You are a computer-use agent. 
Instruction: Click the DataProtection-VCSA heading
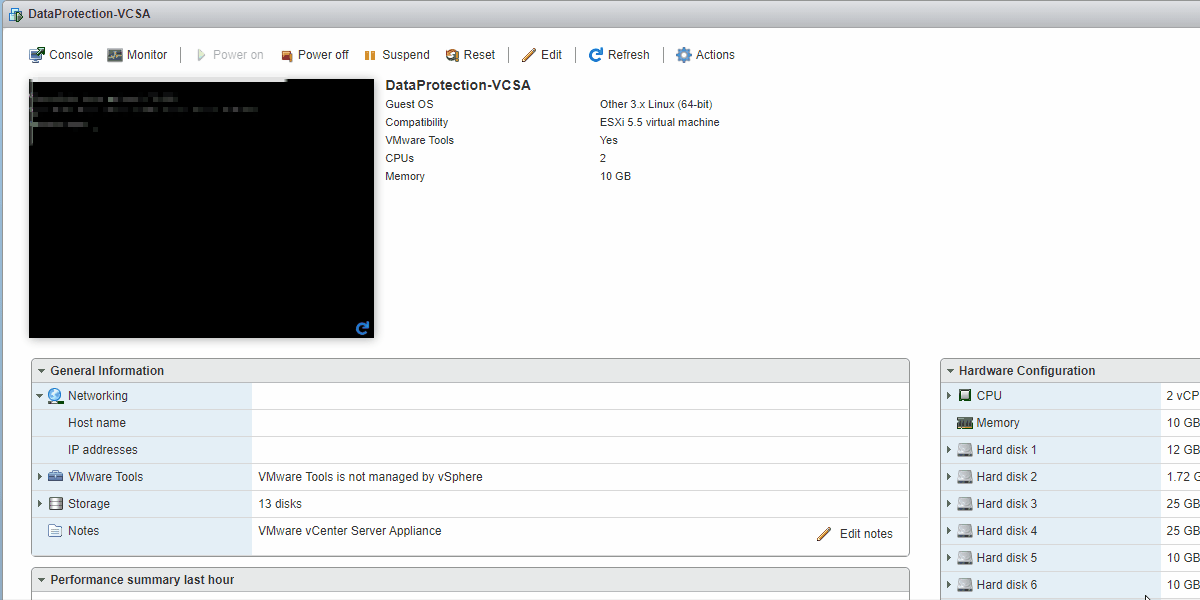pos(458,85)
